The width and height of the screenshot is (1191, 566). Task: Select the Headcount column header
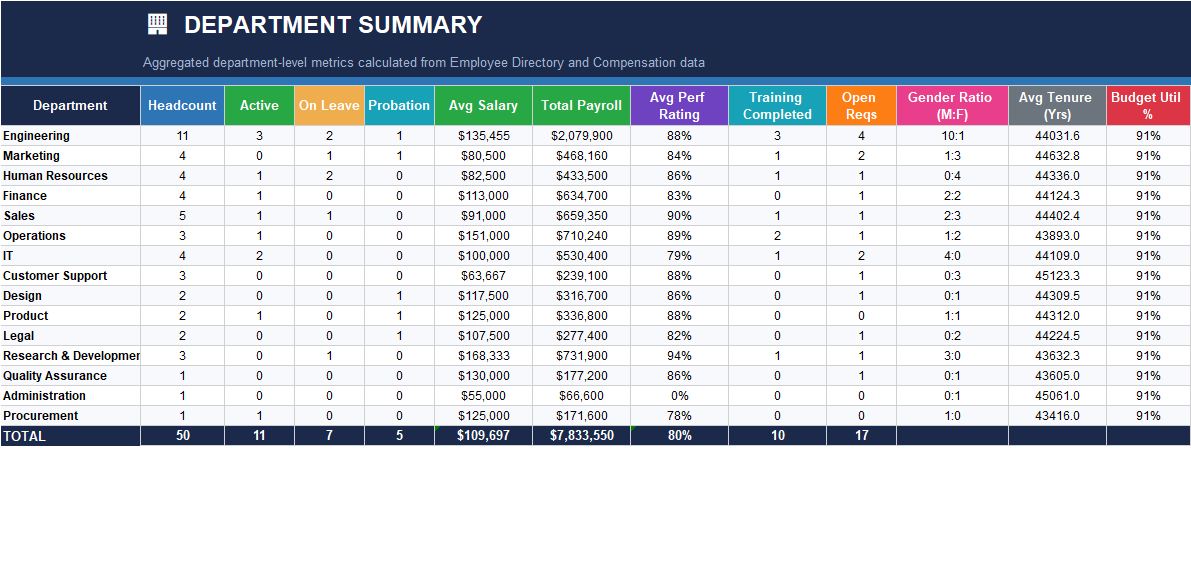pyautogui.click(x=182, y=106)
